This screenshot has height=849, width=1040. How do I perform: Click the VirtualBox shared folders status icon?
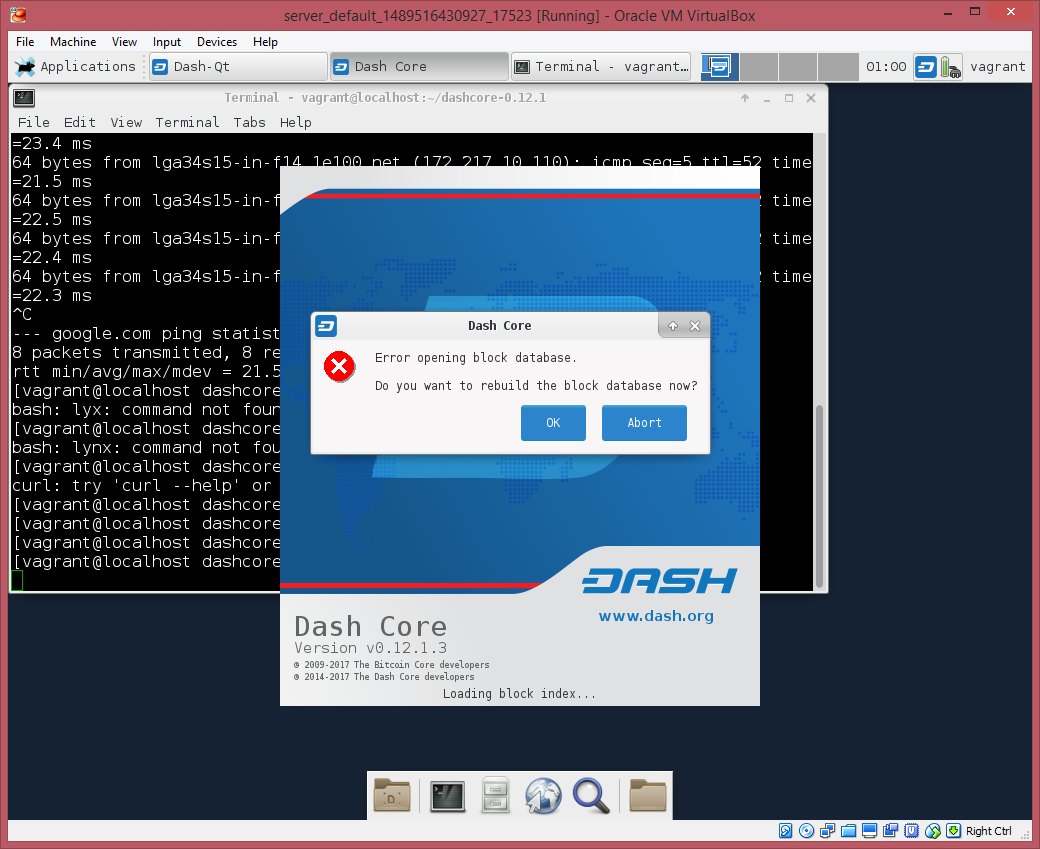pyautogui.click(x=848, y=831)
